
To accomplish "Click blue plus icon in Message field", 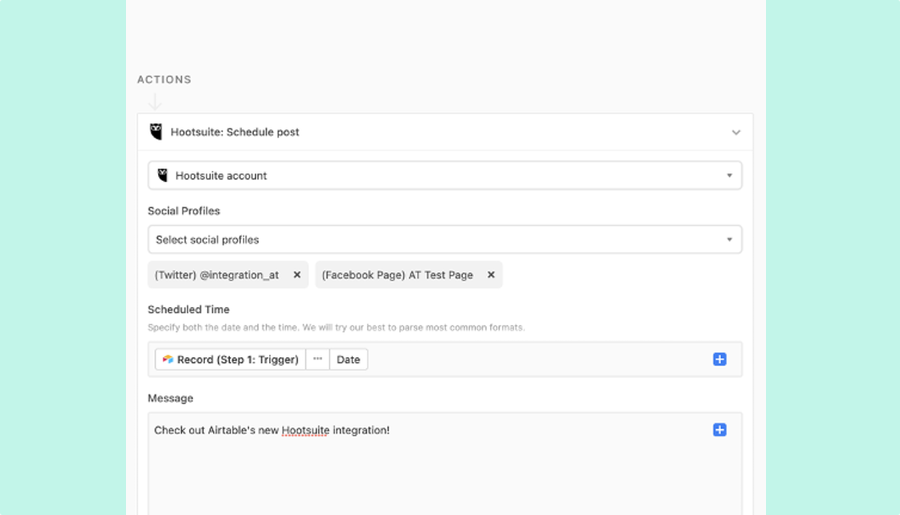I will (720, 430).
